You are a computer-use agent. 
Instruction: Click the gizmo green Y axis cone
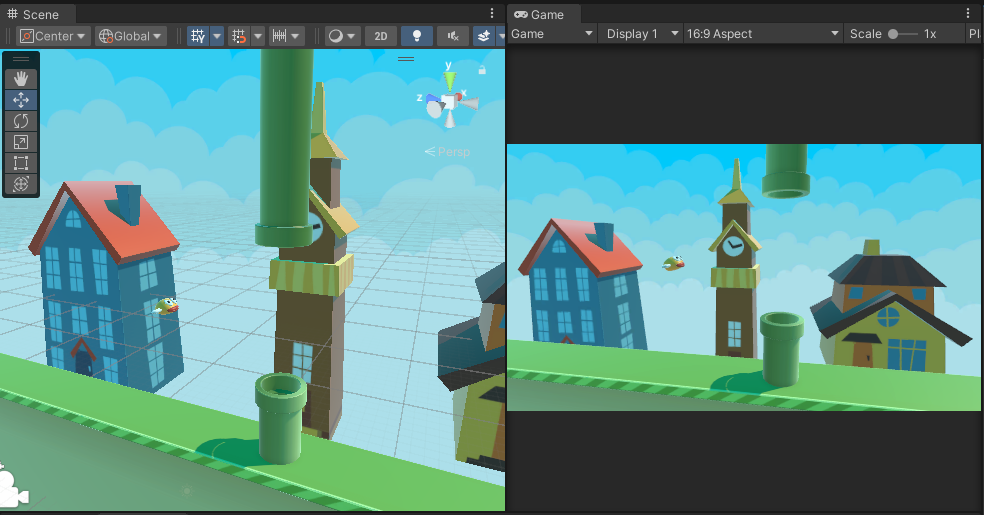pos(450,80)
